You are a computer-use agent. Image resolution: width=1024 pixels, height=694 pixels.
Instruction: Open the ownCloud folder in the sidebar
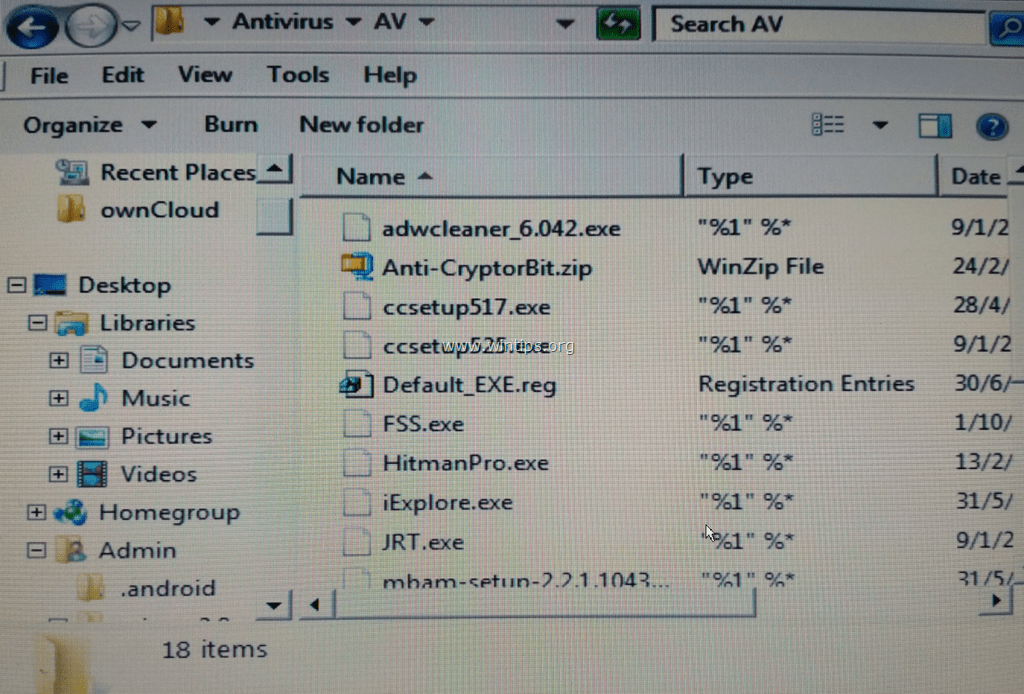(159, 210)
